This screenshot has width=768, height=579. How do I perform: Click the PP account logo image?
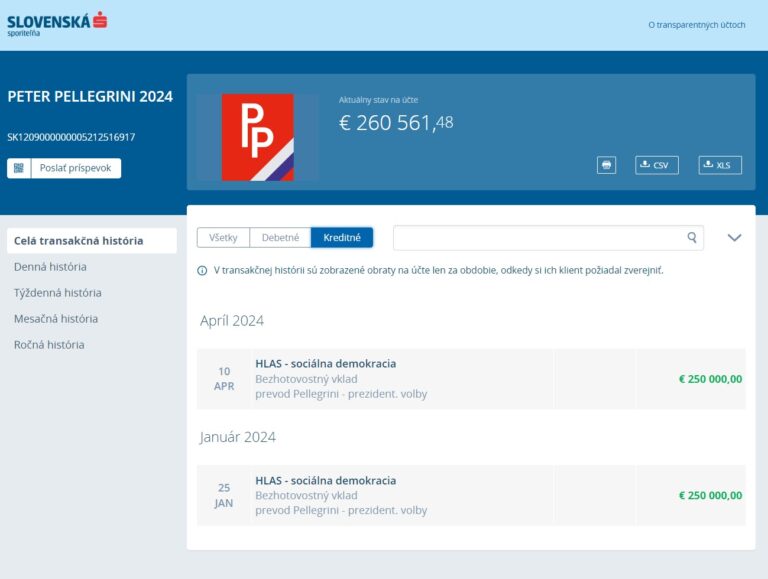click(257, 137)
